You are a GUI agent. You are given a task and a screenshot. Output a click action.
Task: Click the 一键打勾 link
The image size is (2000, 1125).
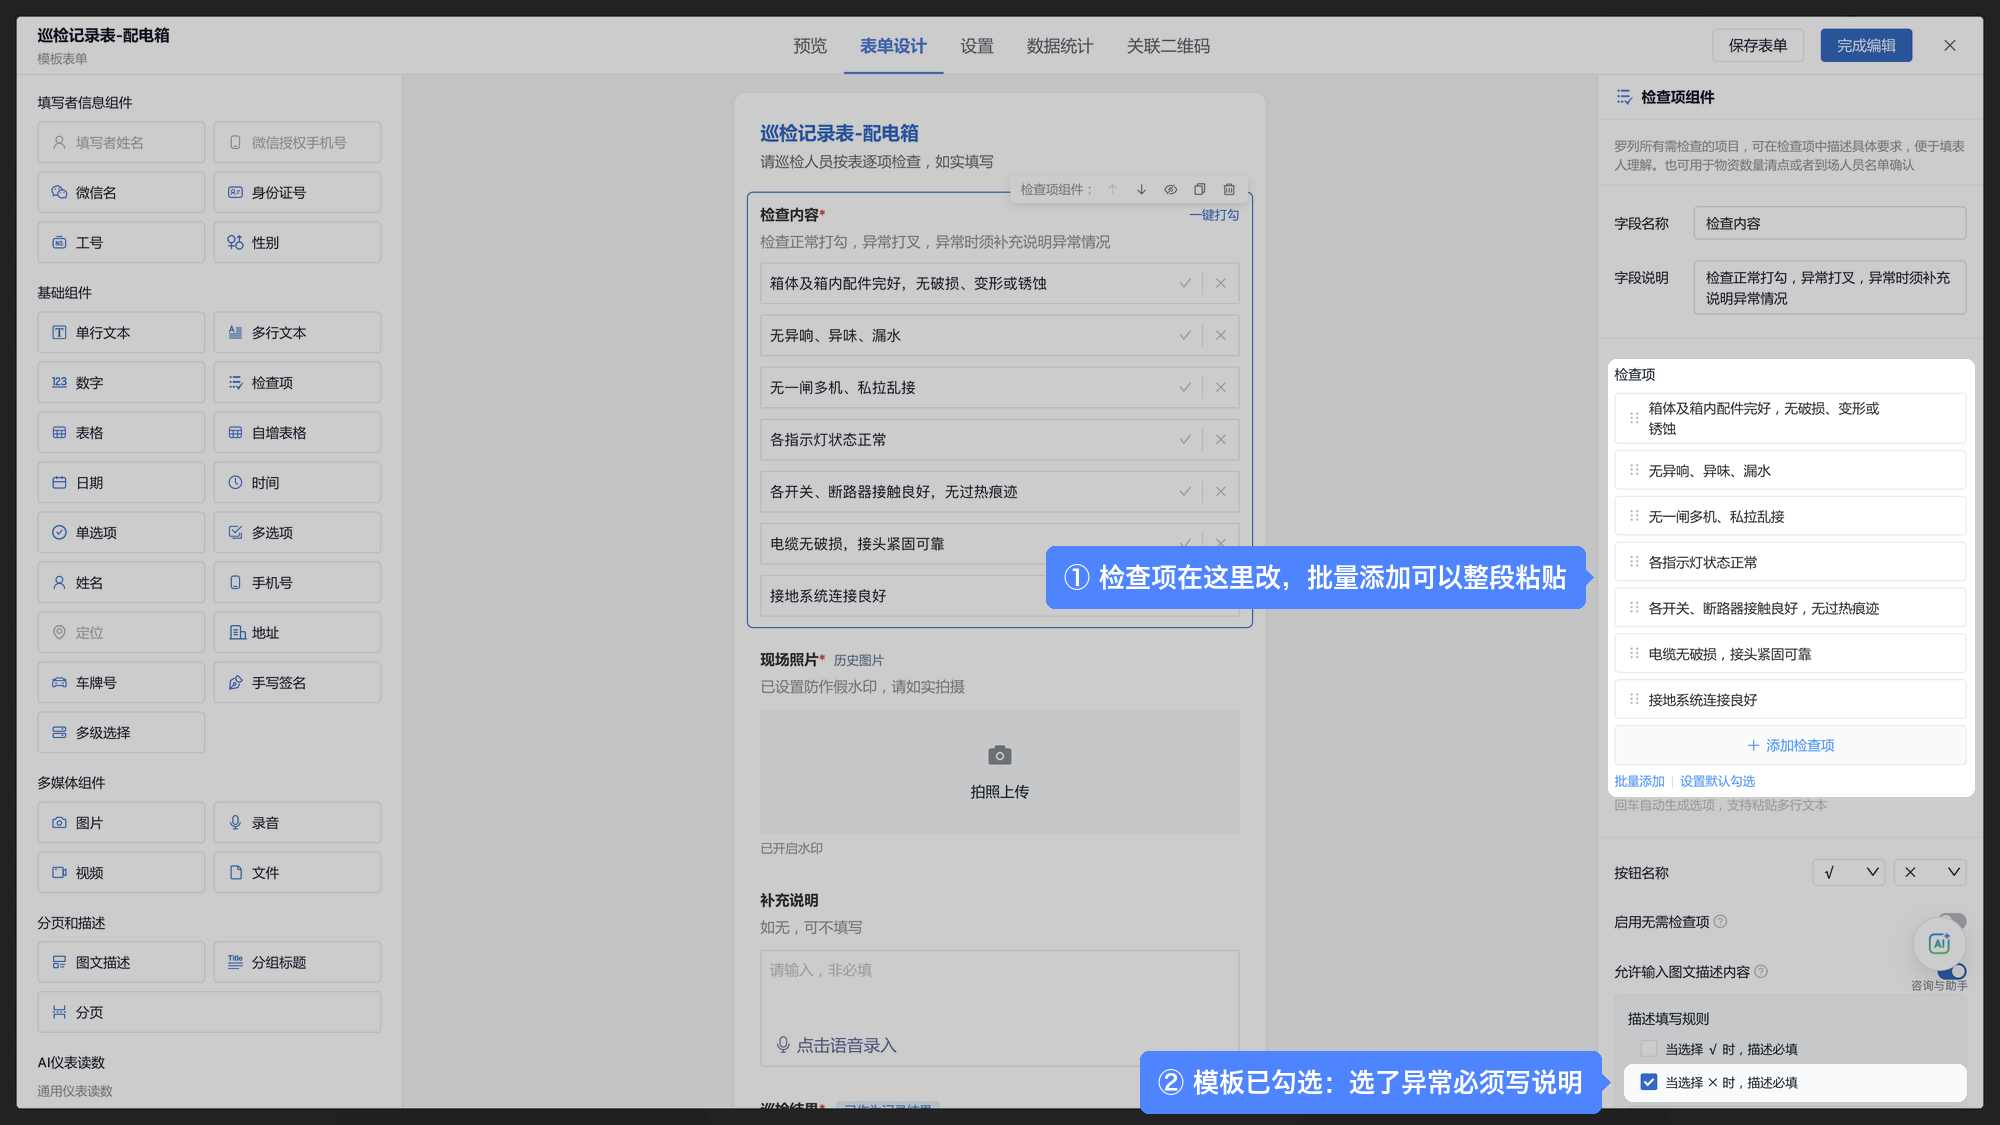tap(1214, 215)
